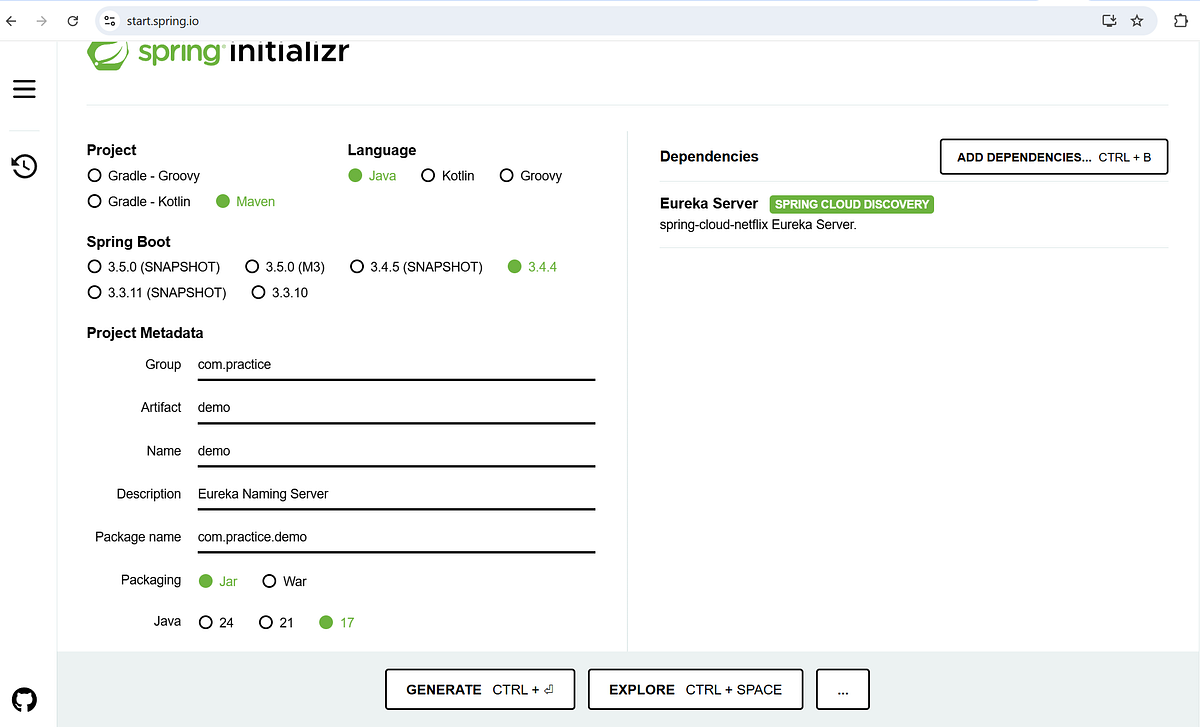Select Spring Boot 3.3.11 (SNAPSHOT)

tap(157, 293)
